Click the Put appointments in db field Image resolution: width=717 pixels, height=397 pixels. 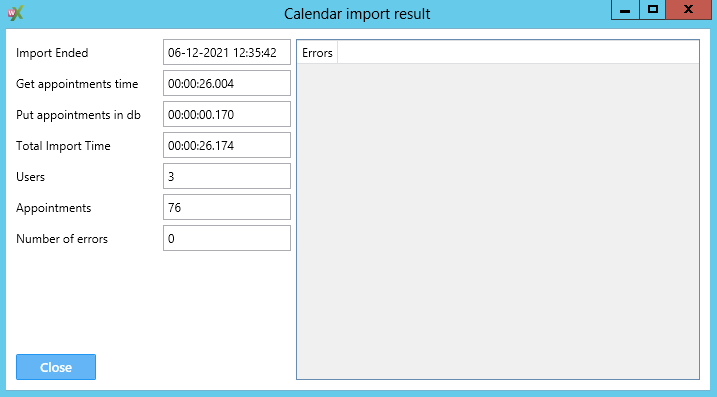click(x=227, y=114)
